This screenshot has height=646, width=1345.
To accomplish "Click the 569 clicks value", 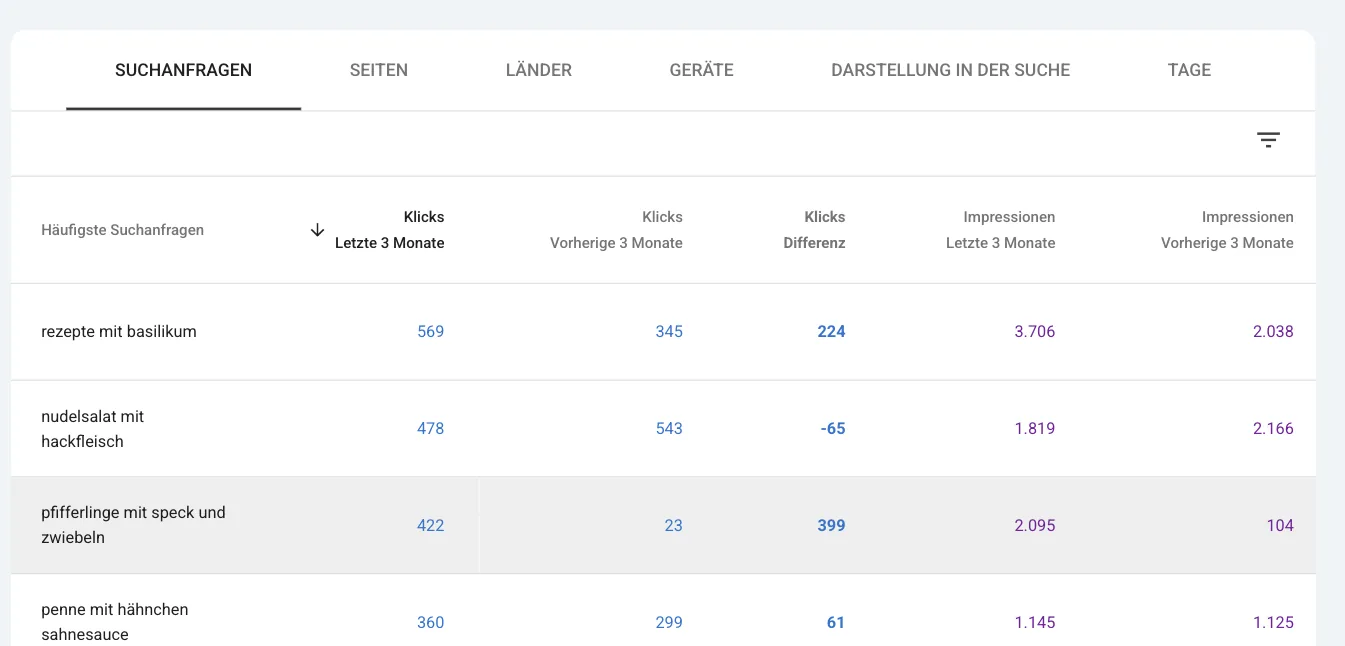I will point(431,332).
